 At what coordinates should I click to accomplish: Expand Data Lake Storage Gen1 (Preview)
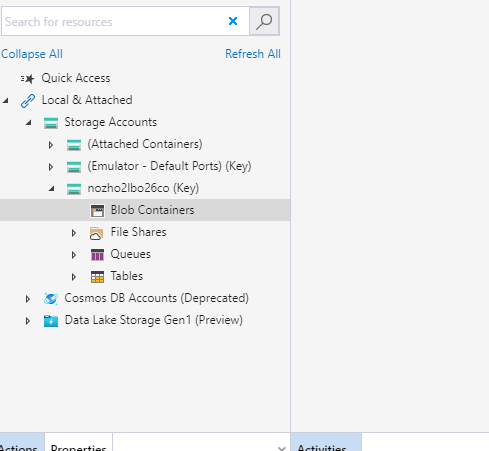tap(28, 321)
